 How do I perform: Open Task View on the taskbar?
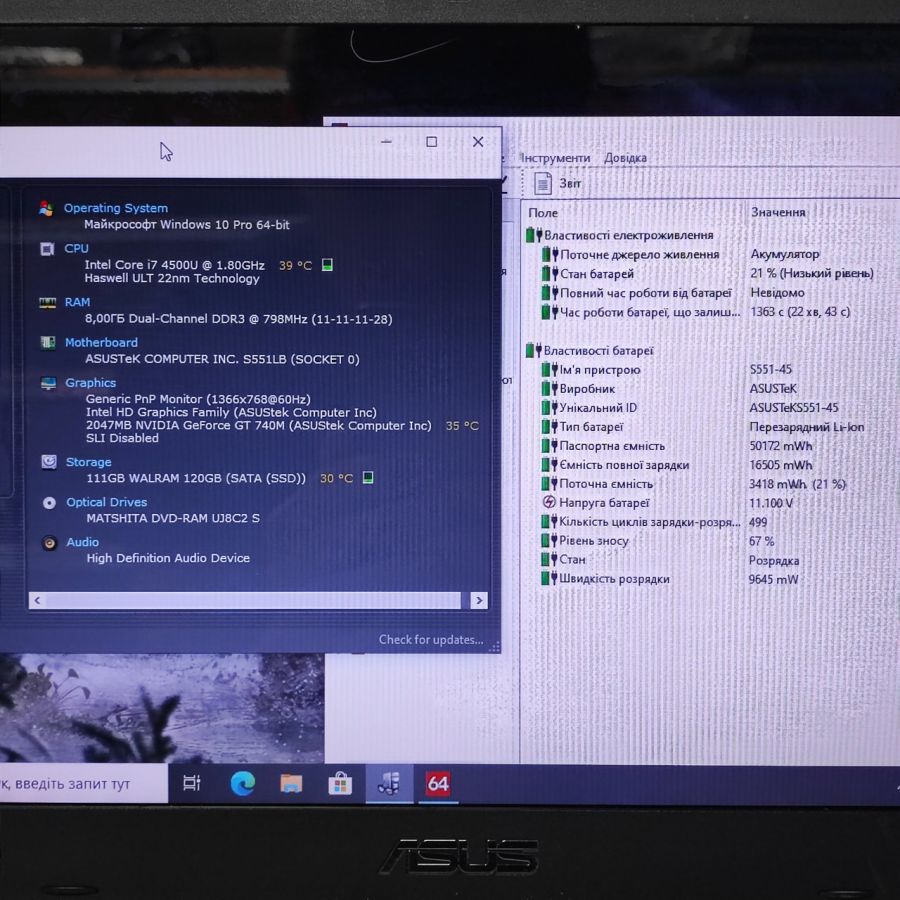point(192,783)
